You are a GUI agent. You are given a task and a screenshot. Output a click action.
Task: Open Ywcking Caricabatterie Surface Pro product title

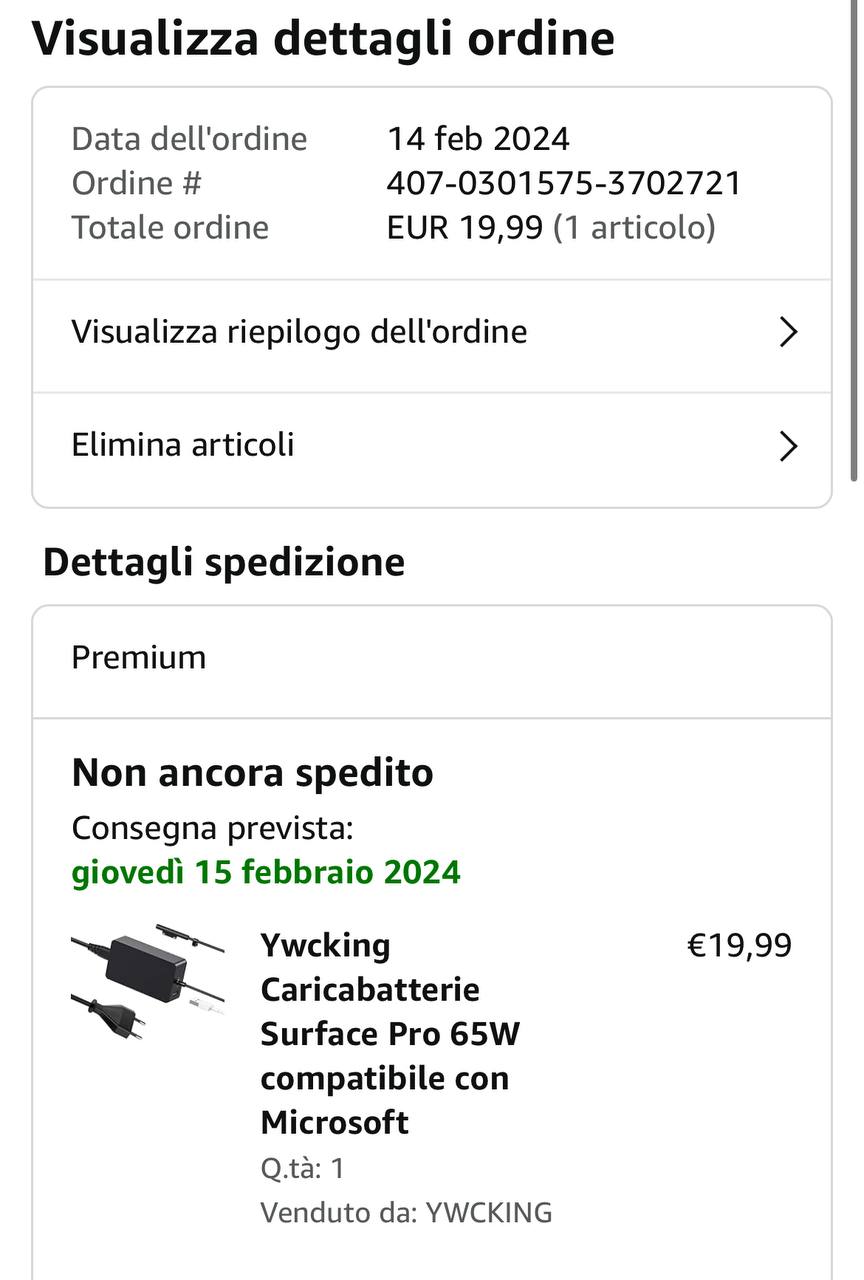tap(390, 1033)
